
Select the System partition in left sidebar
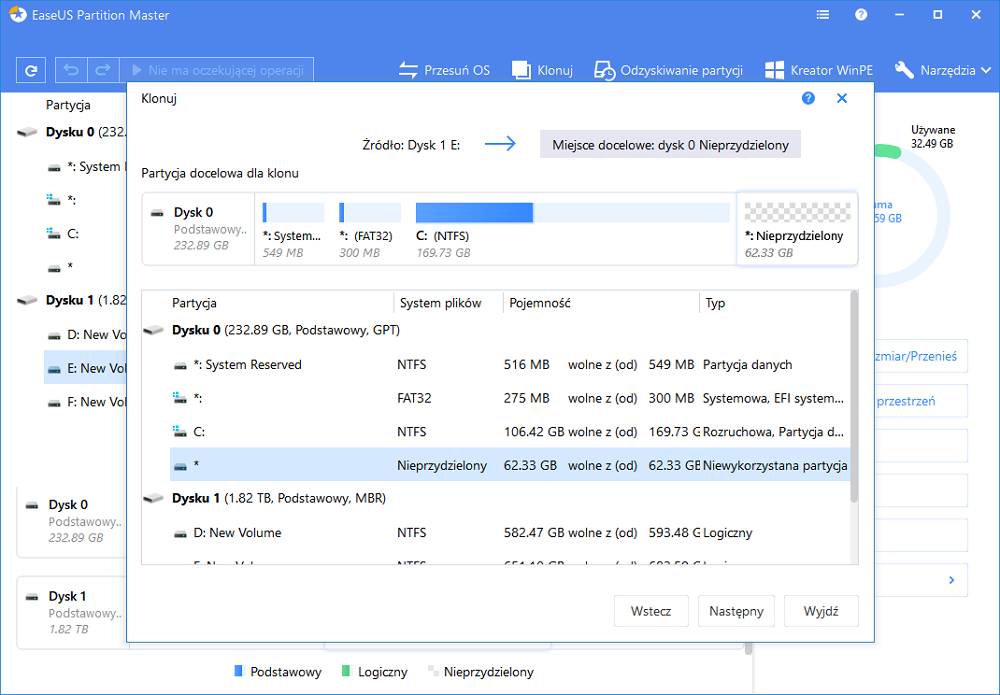(85, 166)
